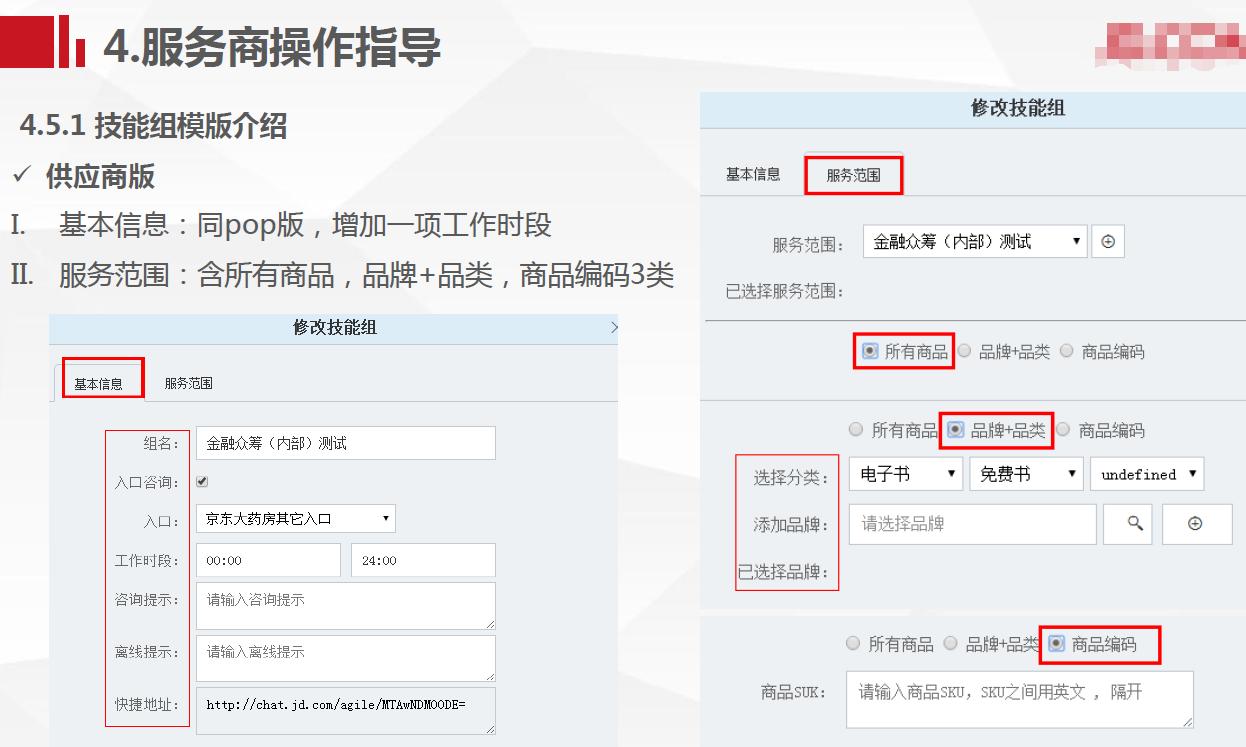This screenshot has width=1246, height=747.
Task: Expand the undefined third-level category dropdown
Action: pos(1147,474)
